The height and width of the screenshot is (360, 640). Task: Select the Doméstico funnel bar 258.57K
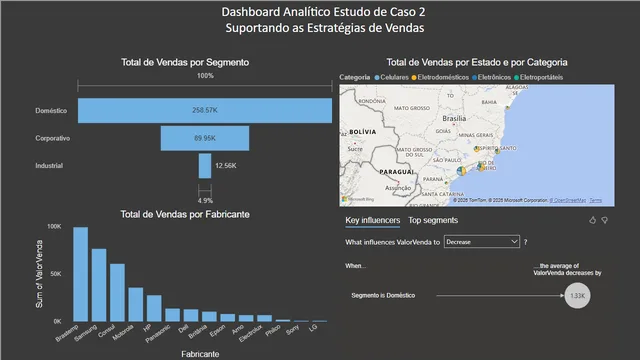pos(205,110)
